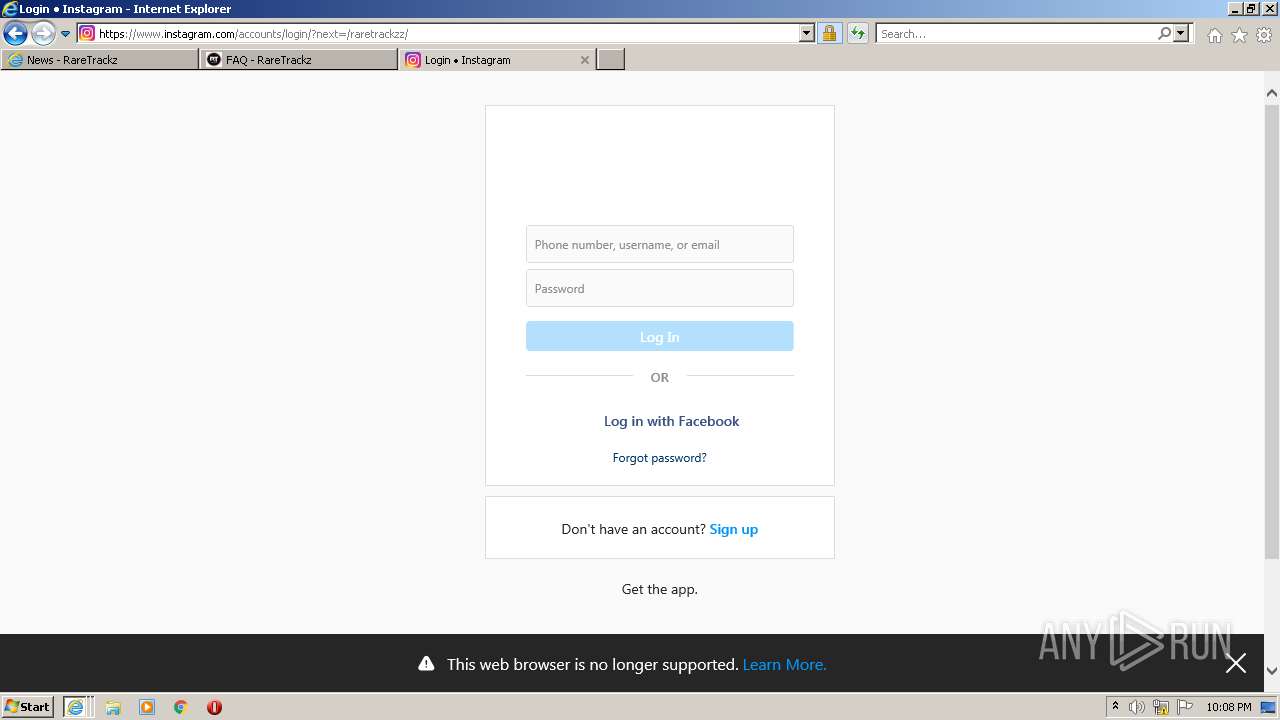The height and width of the screenshot is (720, 1280).
Task: Expand the address bar autocomplete dropdown
Action: (807, 33)
